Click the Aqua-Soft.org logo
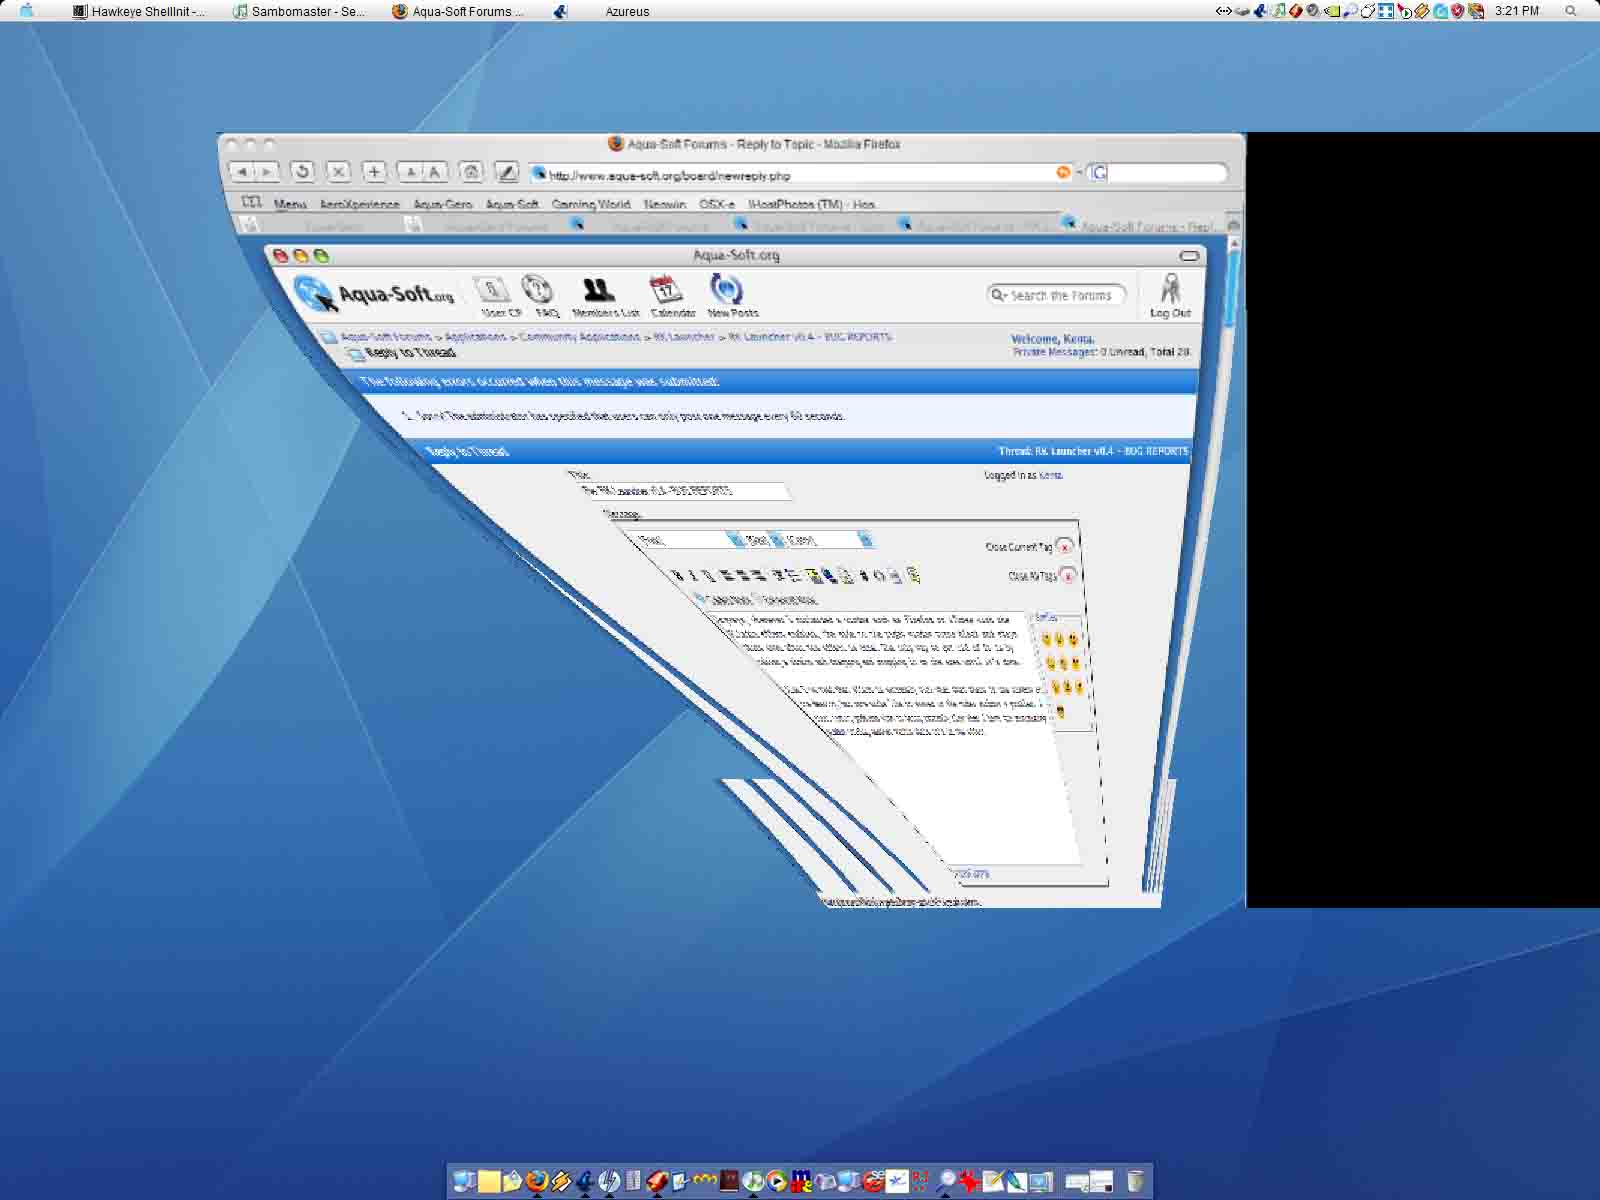Screen dimensions: 1600x1200 tap(374, 294)
